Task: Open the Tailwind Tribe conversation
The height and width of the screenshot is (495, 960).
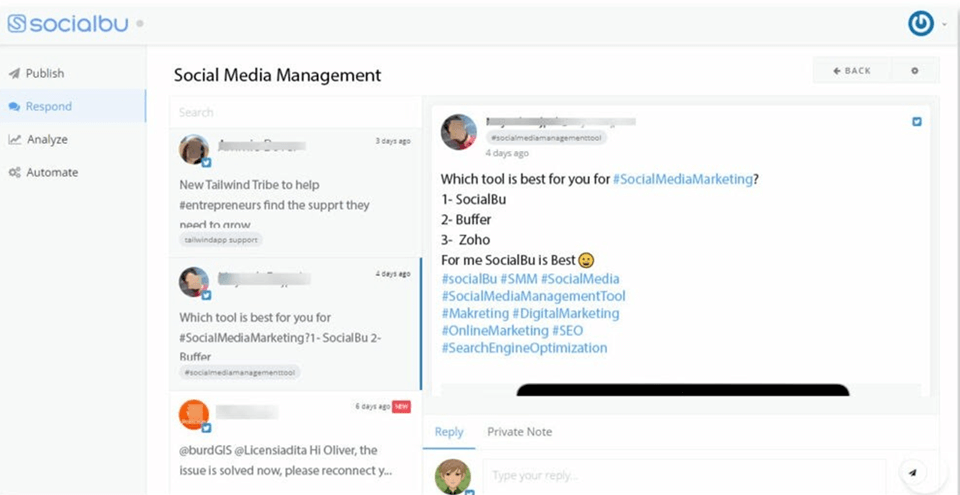Action: 295,193
